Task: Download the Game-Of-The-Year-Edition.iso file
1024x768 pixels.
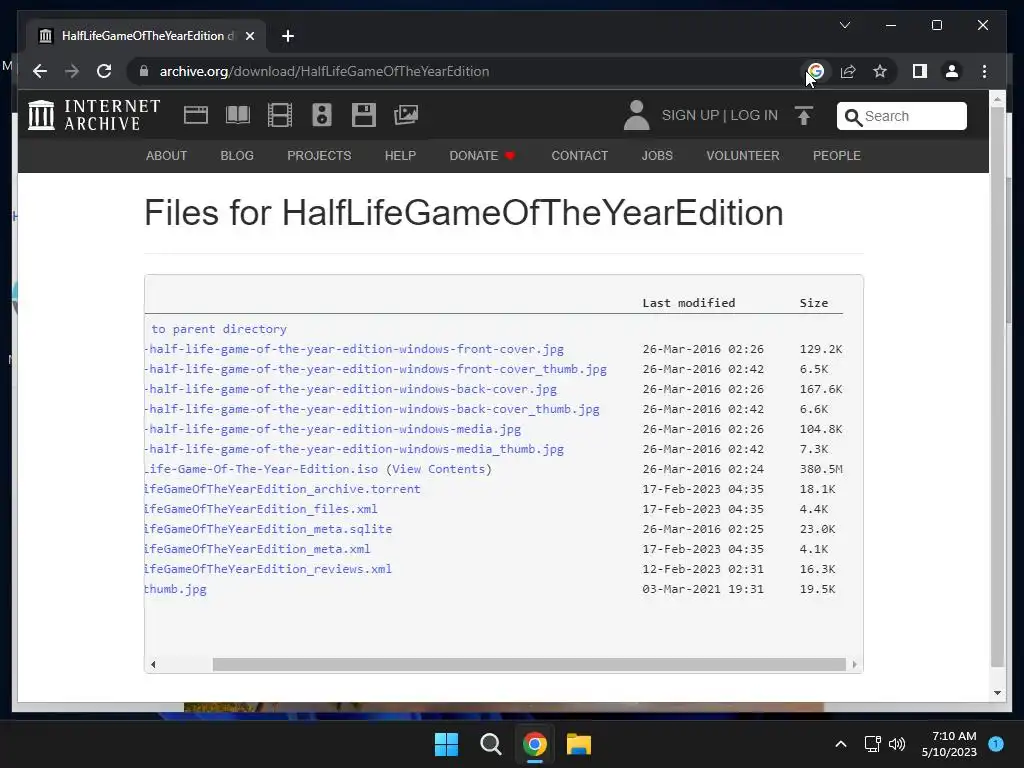Action: tap(261, 469)
